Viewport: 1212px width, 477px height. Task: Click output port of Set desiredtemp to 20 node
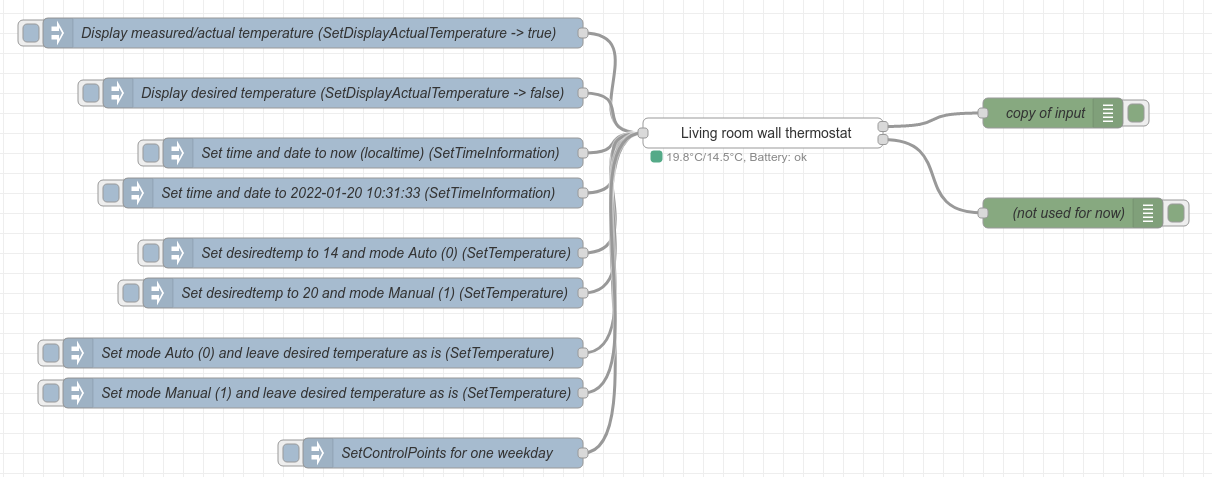[583, 293]
